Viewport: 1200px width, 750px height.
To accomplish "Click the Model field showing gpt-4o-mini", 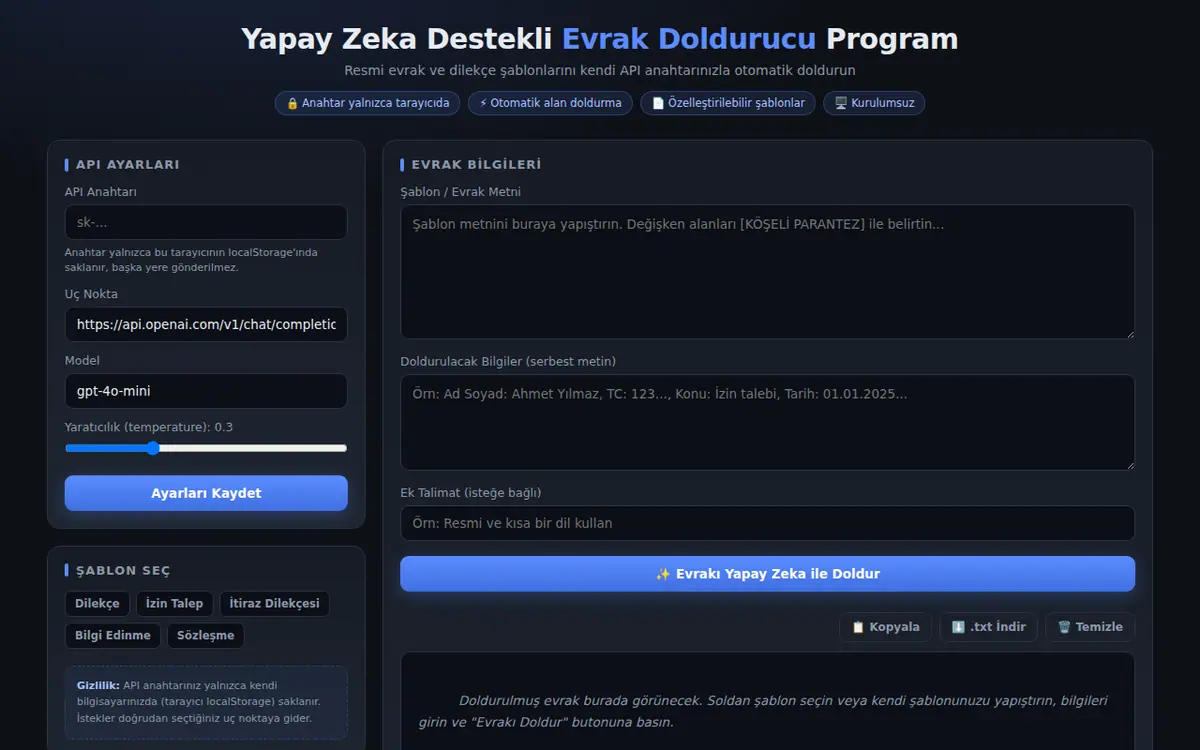I will click(206, 391).
